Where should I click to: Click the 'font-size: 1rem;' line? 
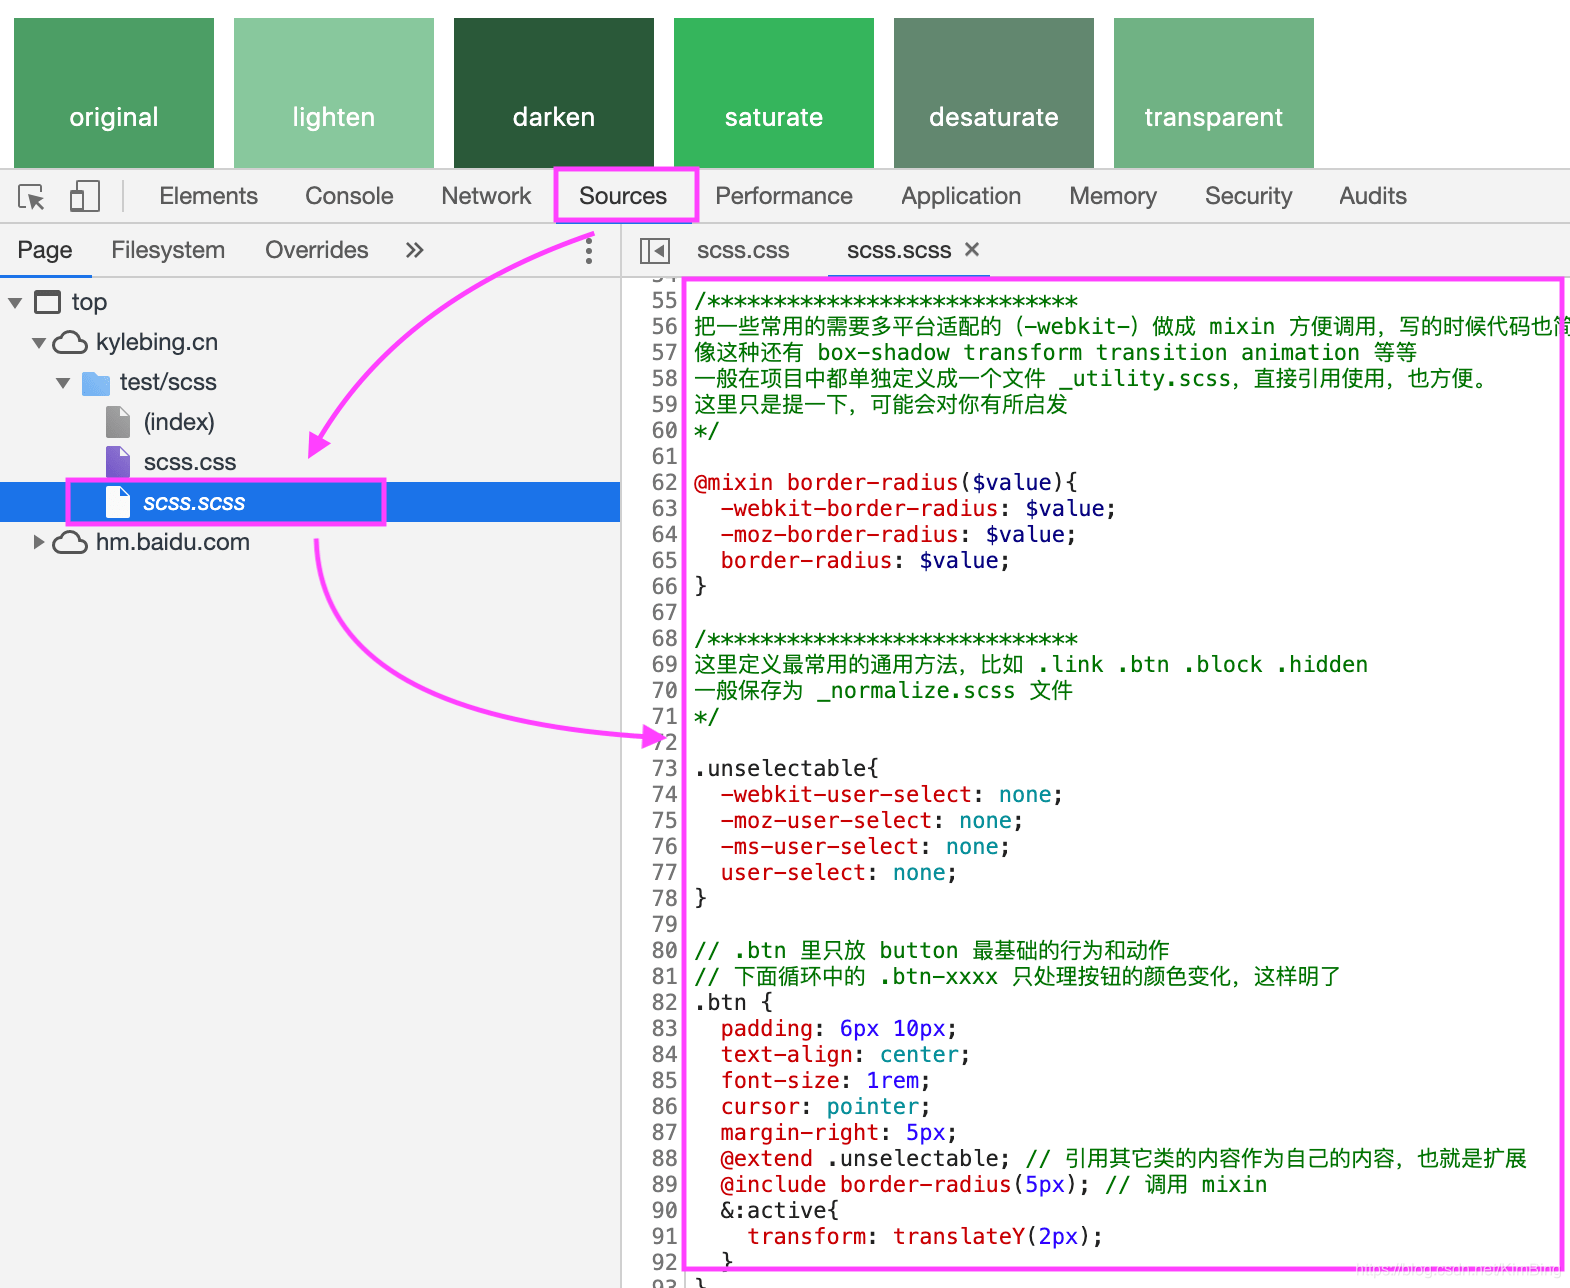click(826, 1080)
